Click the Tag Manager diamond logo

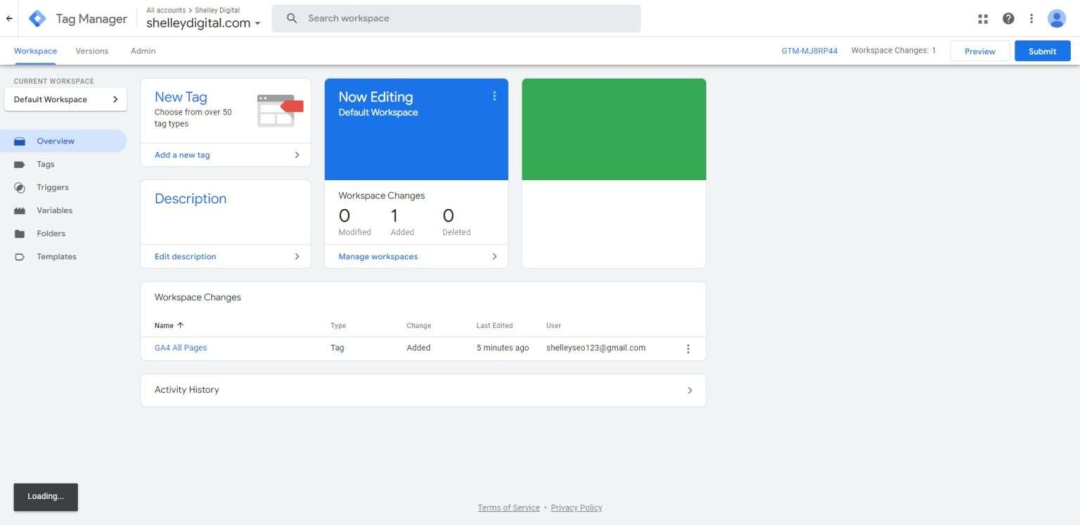(x=37, y=19)
